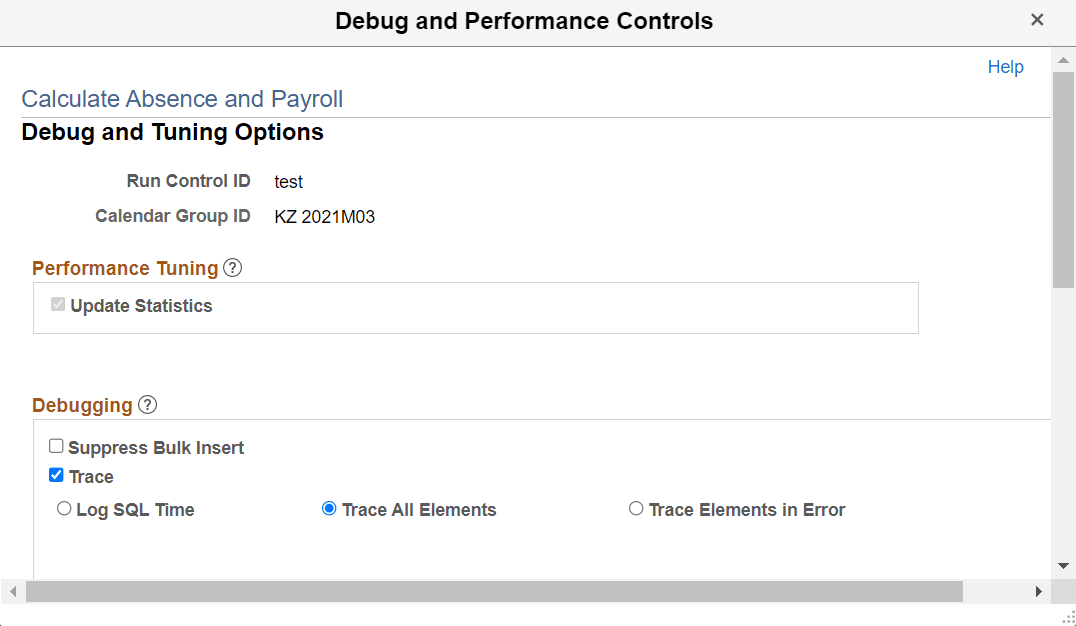The image size is (1076, 626).
Task: Close the Debug and Performance Controls dialog
Action: 1037,19
